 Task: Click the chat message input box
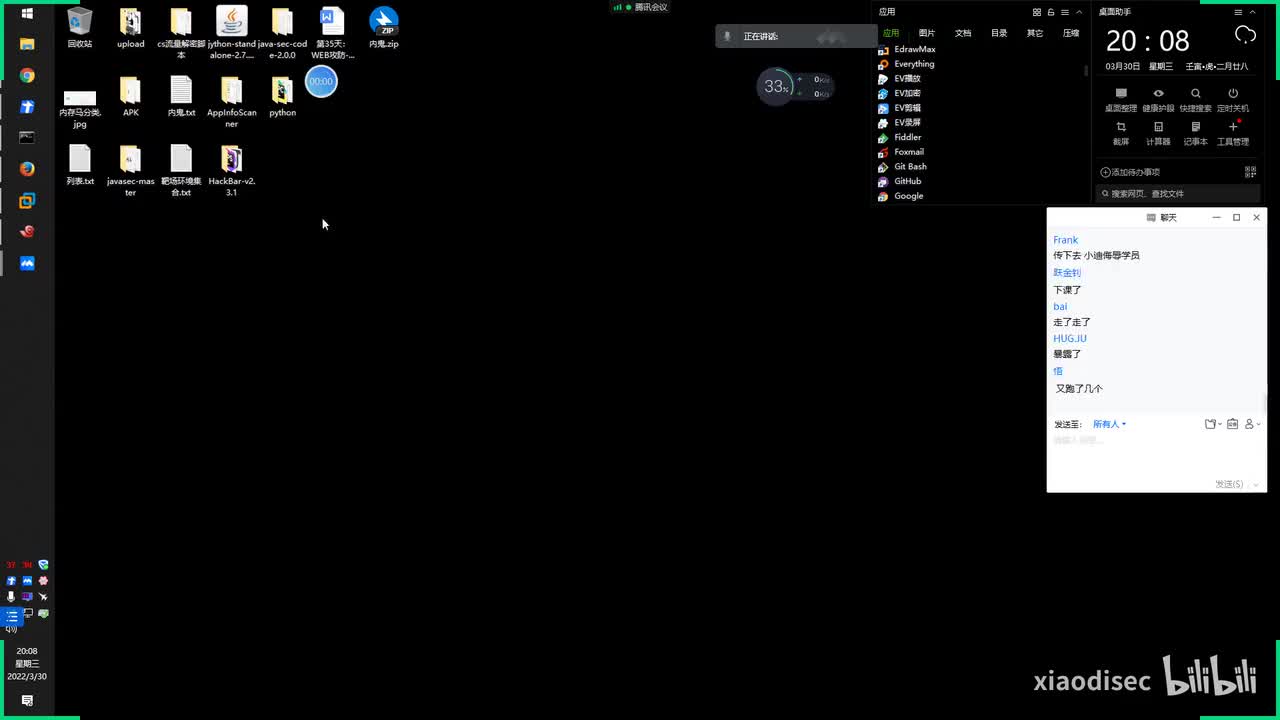[x=1156, y=453]
